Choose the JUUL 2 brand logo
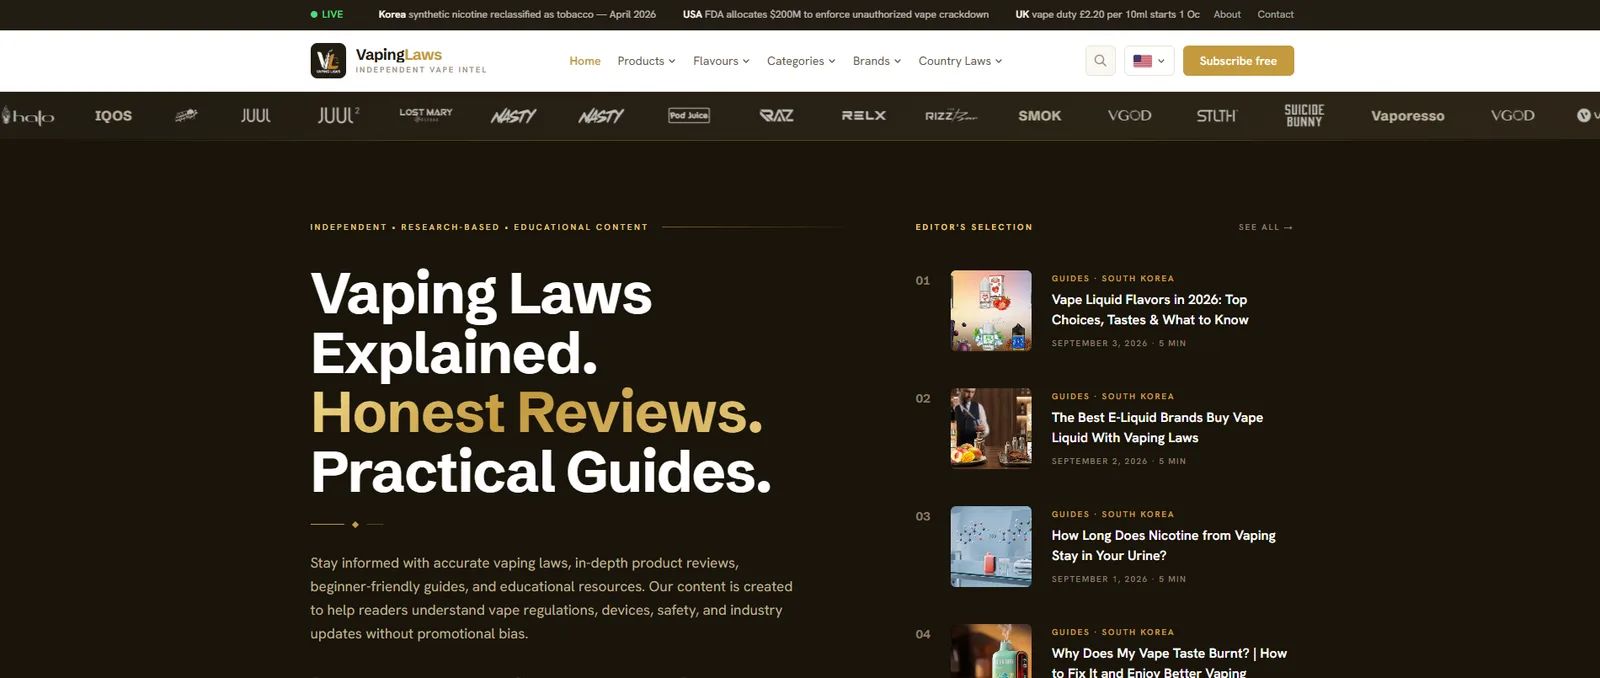Screen dimensions: 1600x678 pyautogui.click(x=339, y=116)
